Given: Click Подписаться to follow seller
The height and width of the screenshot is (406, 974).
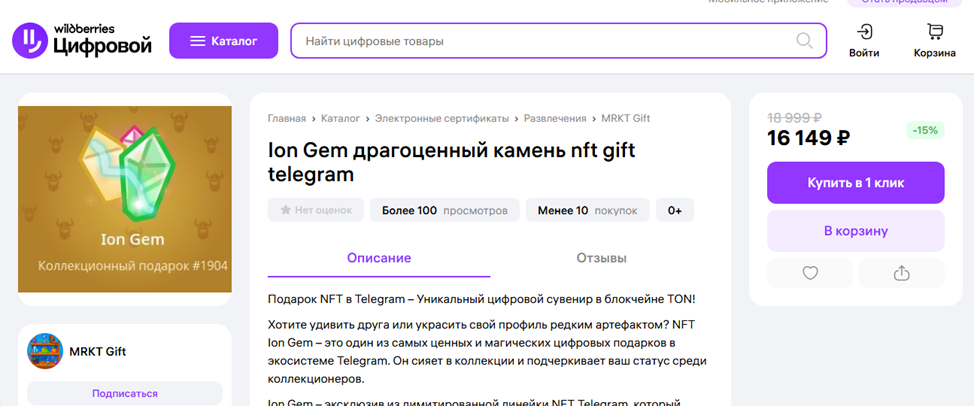Looking at the screenshot, I should click(125, 394).
